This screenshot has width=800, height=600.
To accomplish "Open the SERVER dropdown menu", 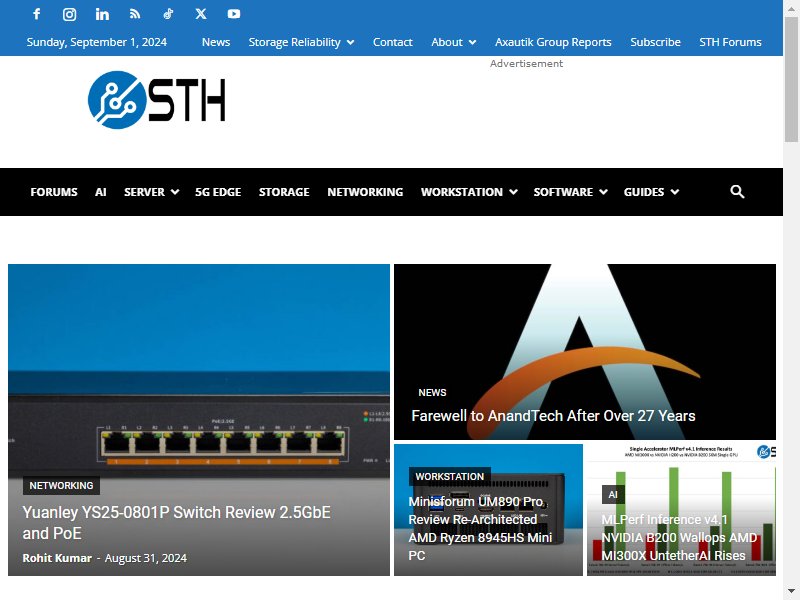I will [151, 192].
